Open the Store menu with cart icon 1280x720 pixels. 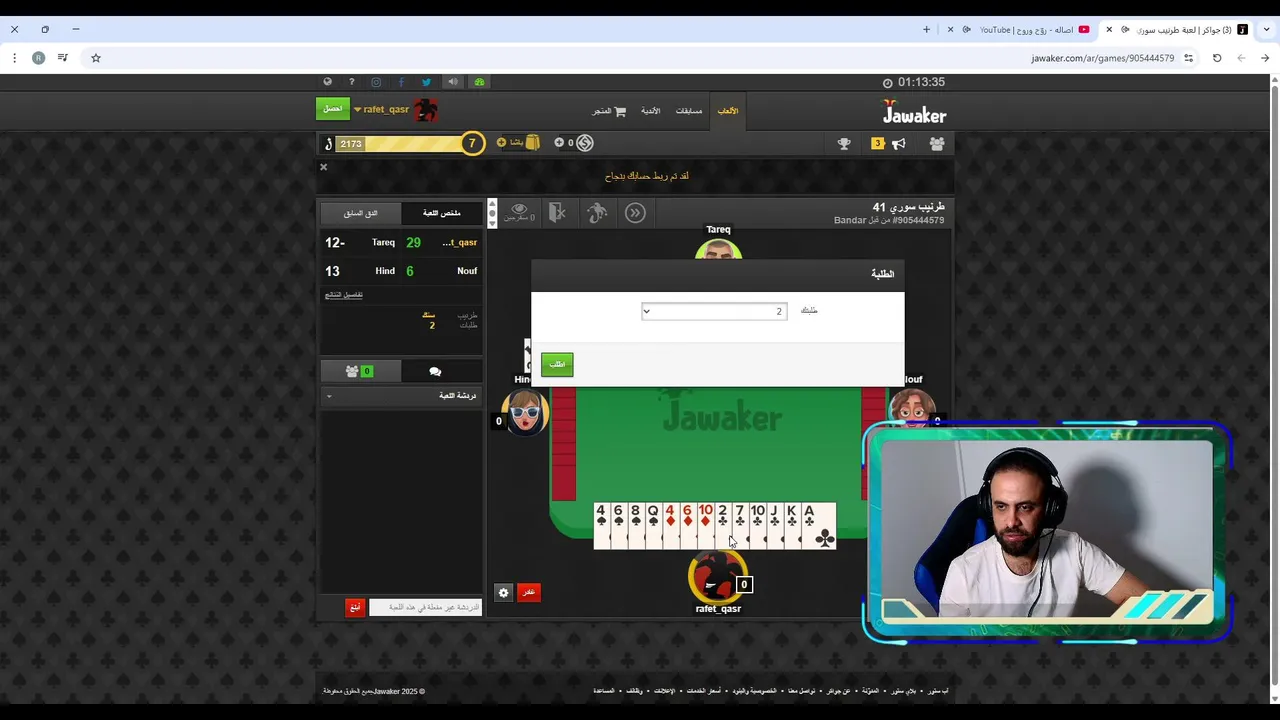coord(609,111)
